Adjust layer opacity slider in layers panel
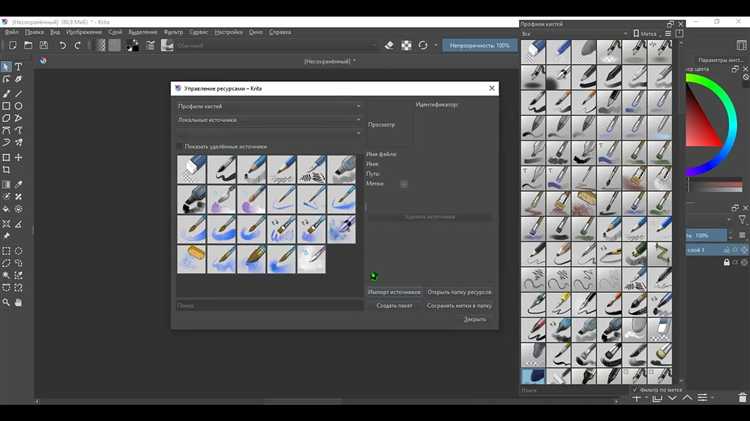The height and width of the screenshot is (421, 750). [x=706, y=235]
